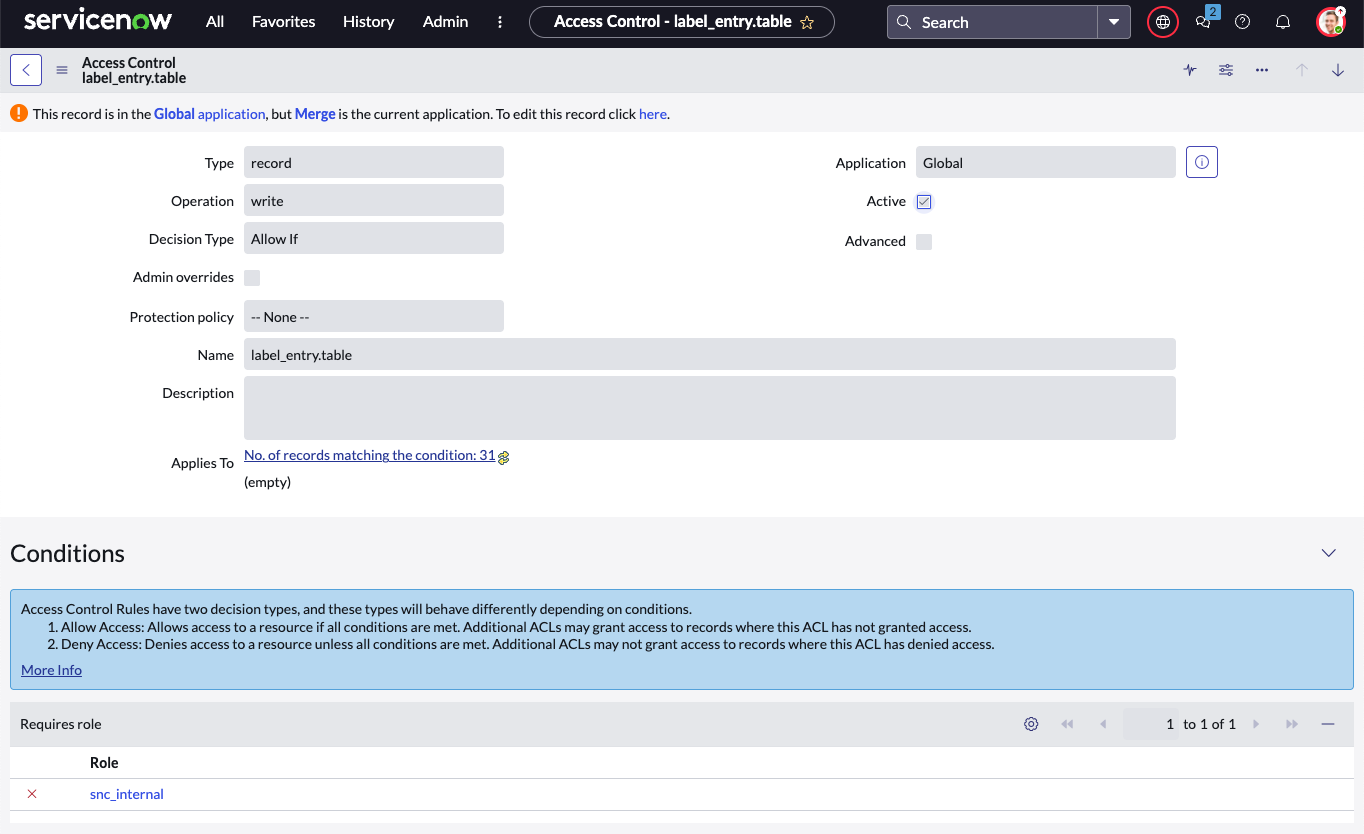The image size is (1364, 834).
Task: Check the Admin overrides checkbox
Action: pyautogui.click(x=252, y=278)
